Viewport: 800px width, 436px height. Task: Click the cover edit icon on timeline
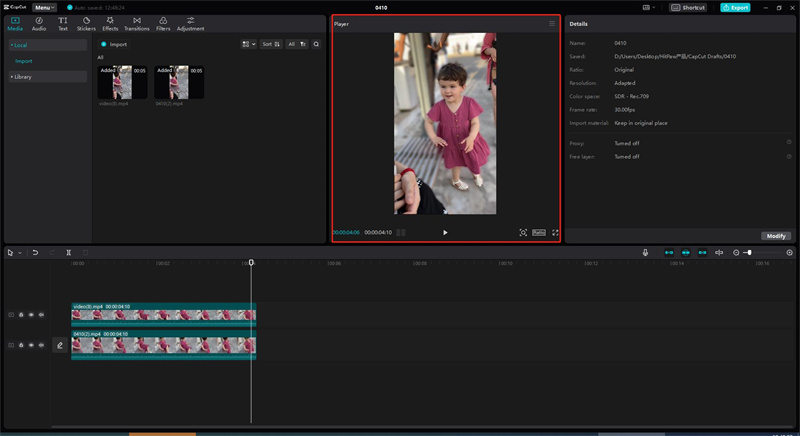click(x=60, y=345)
